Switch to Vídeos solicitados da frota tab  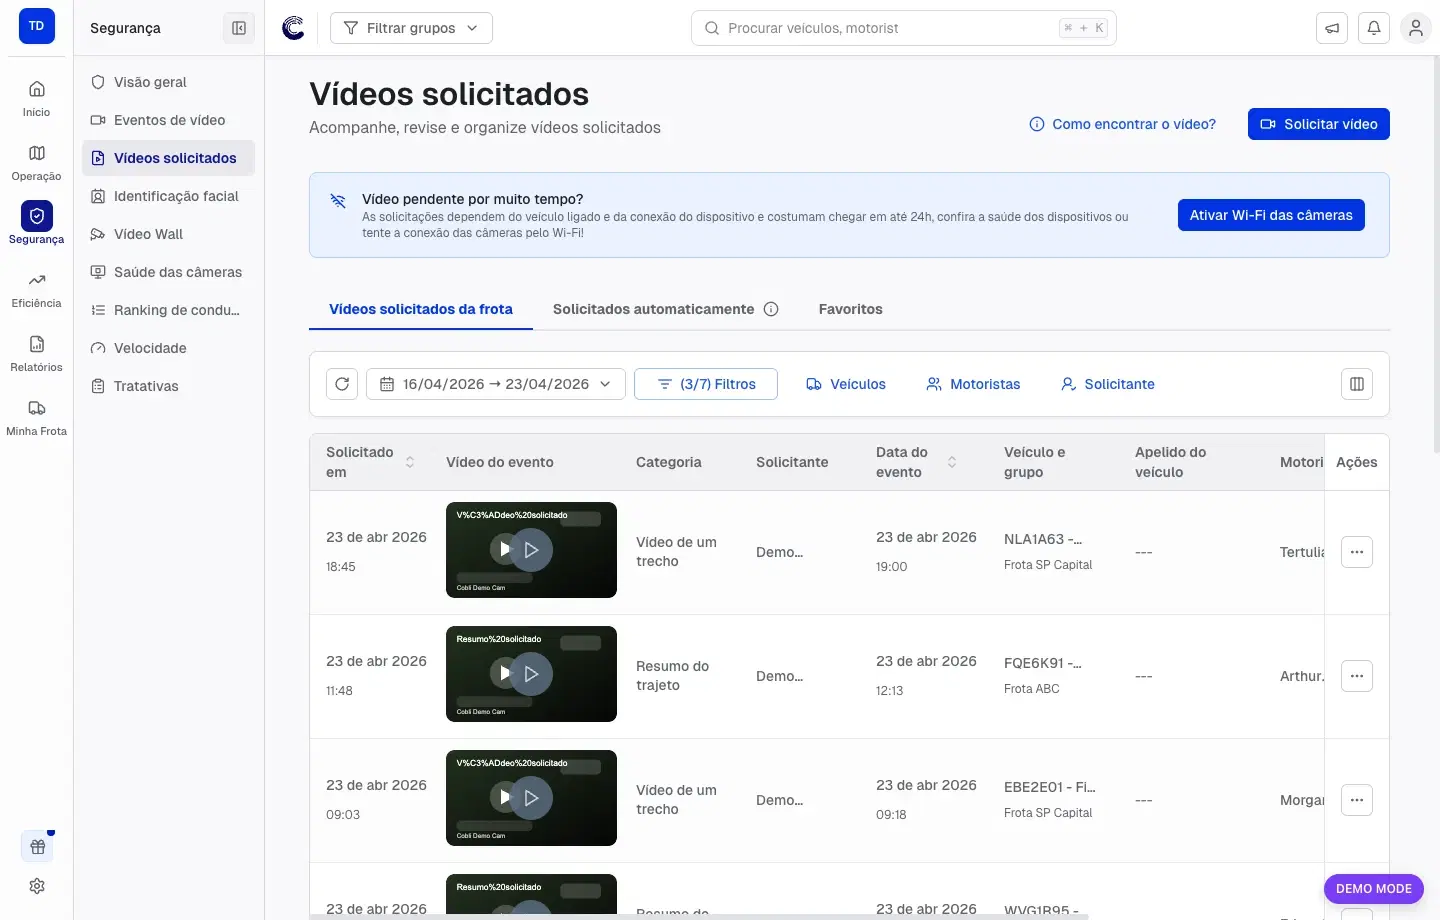[421, 309]
